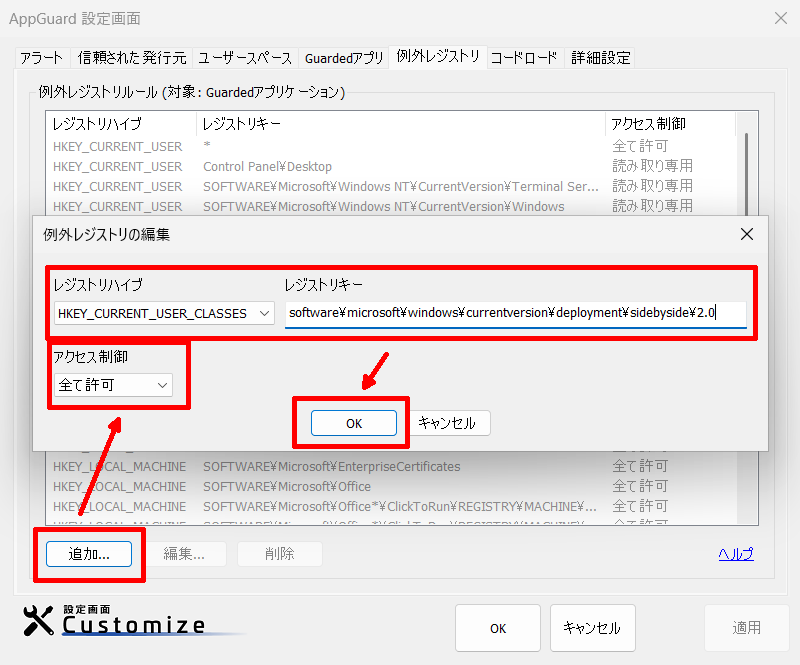Select the 詳細設定 tab
This screenshot has width=800, height=665.
600,58
